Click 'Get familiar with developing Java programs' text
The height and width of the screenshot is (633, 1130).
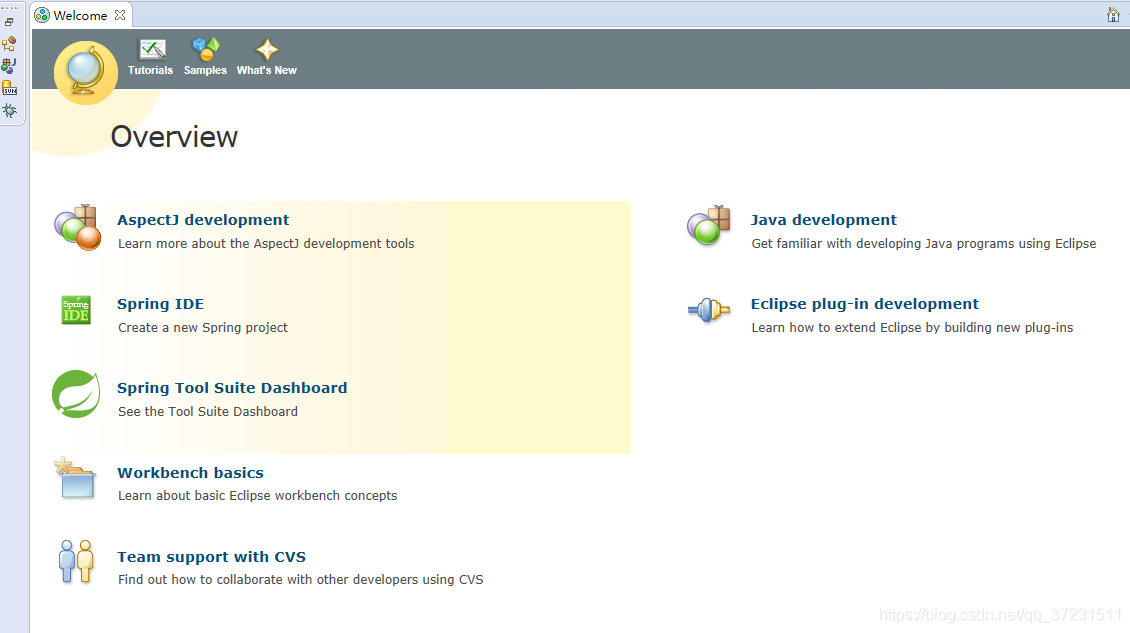pos(924,244)
